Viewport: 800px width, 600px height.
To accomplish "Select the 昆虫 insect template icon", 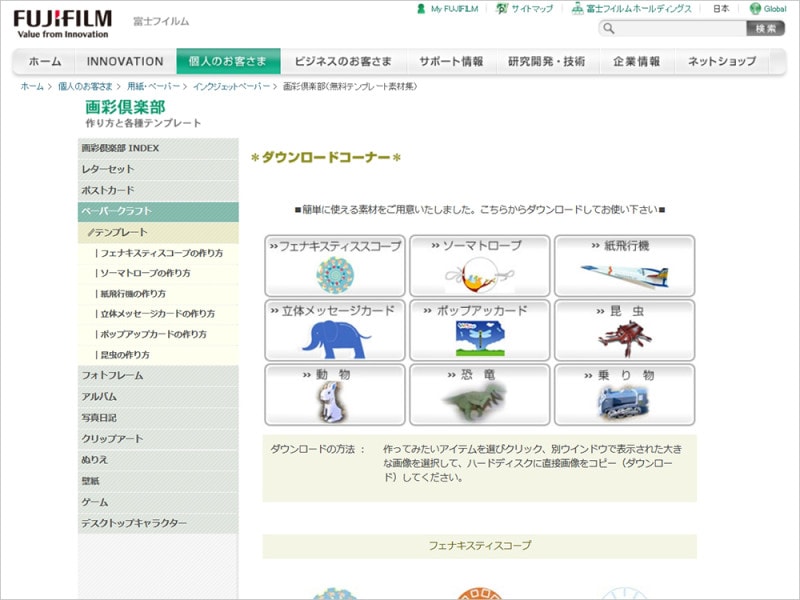I will [x=625, y=330].
